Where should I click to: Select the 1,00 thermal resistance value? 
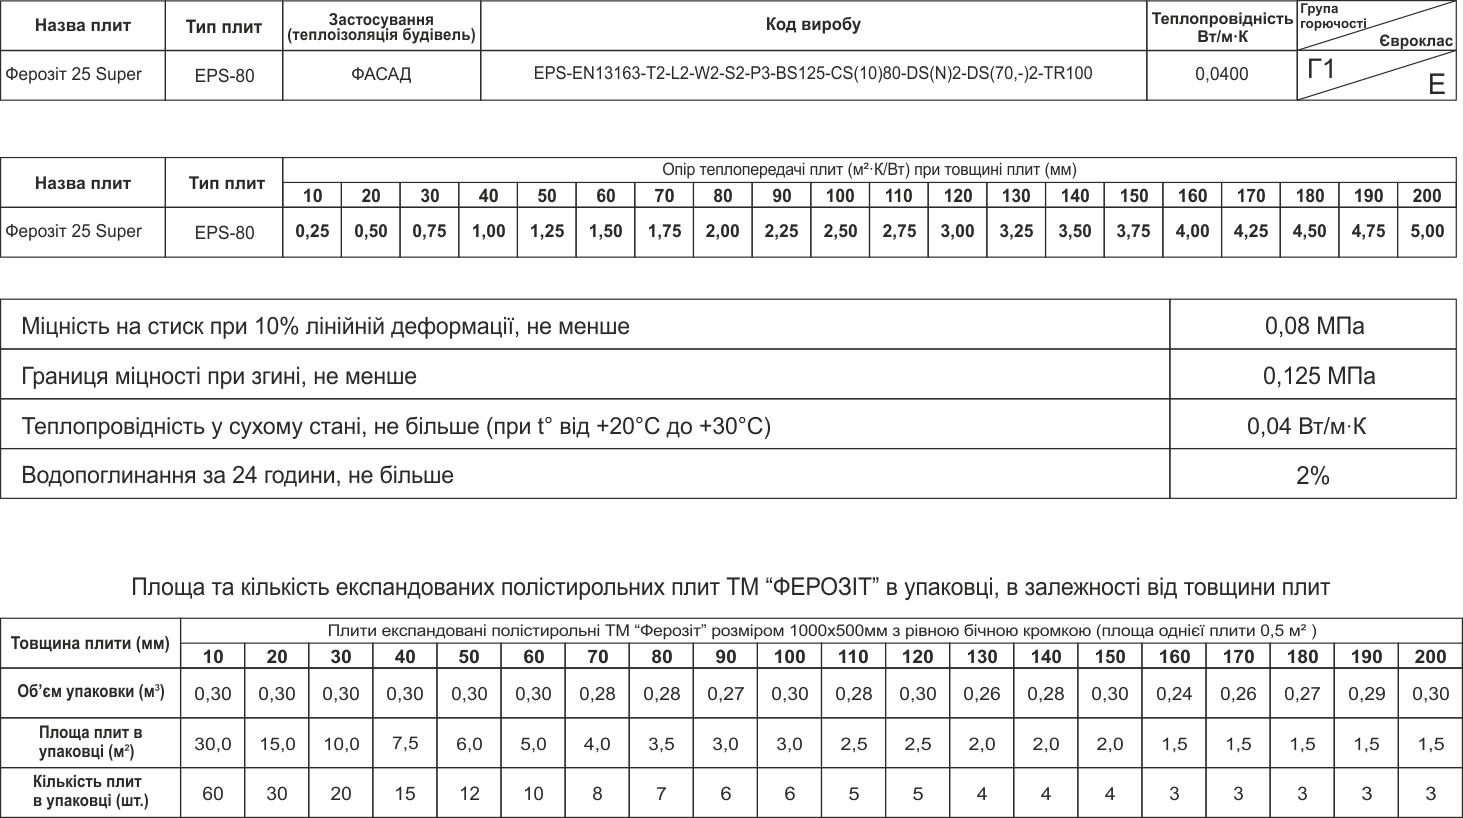pyautogui.click(x=488, y=232)
